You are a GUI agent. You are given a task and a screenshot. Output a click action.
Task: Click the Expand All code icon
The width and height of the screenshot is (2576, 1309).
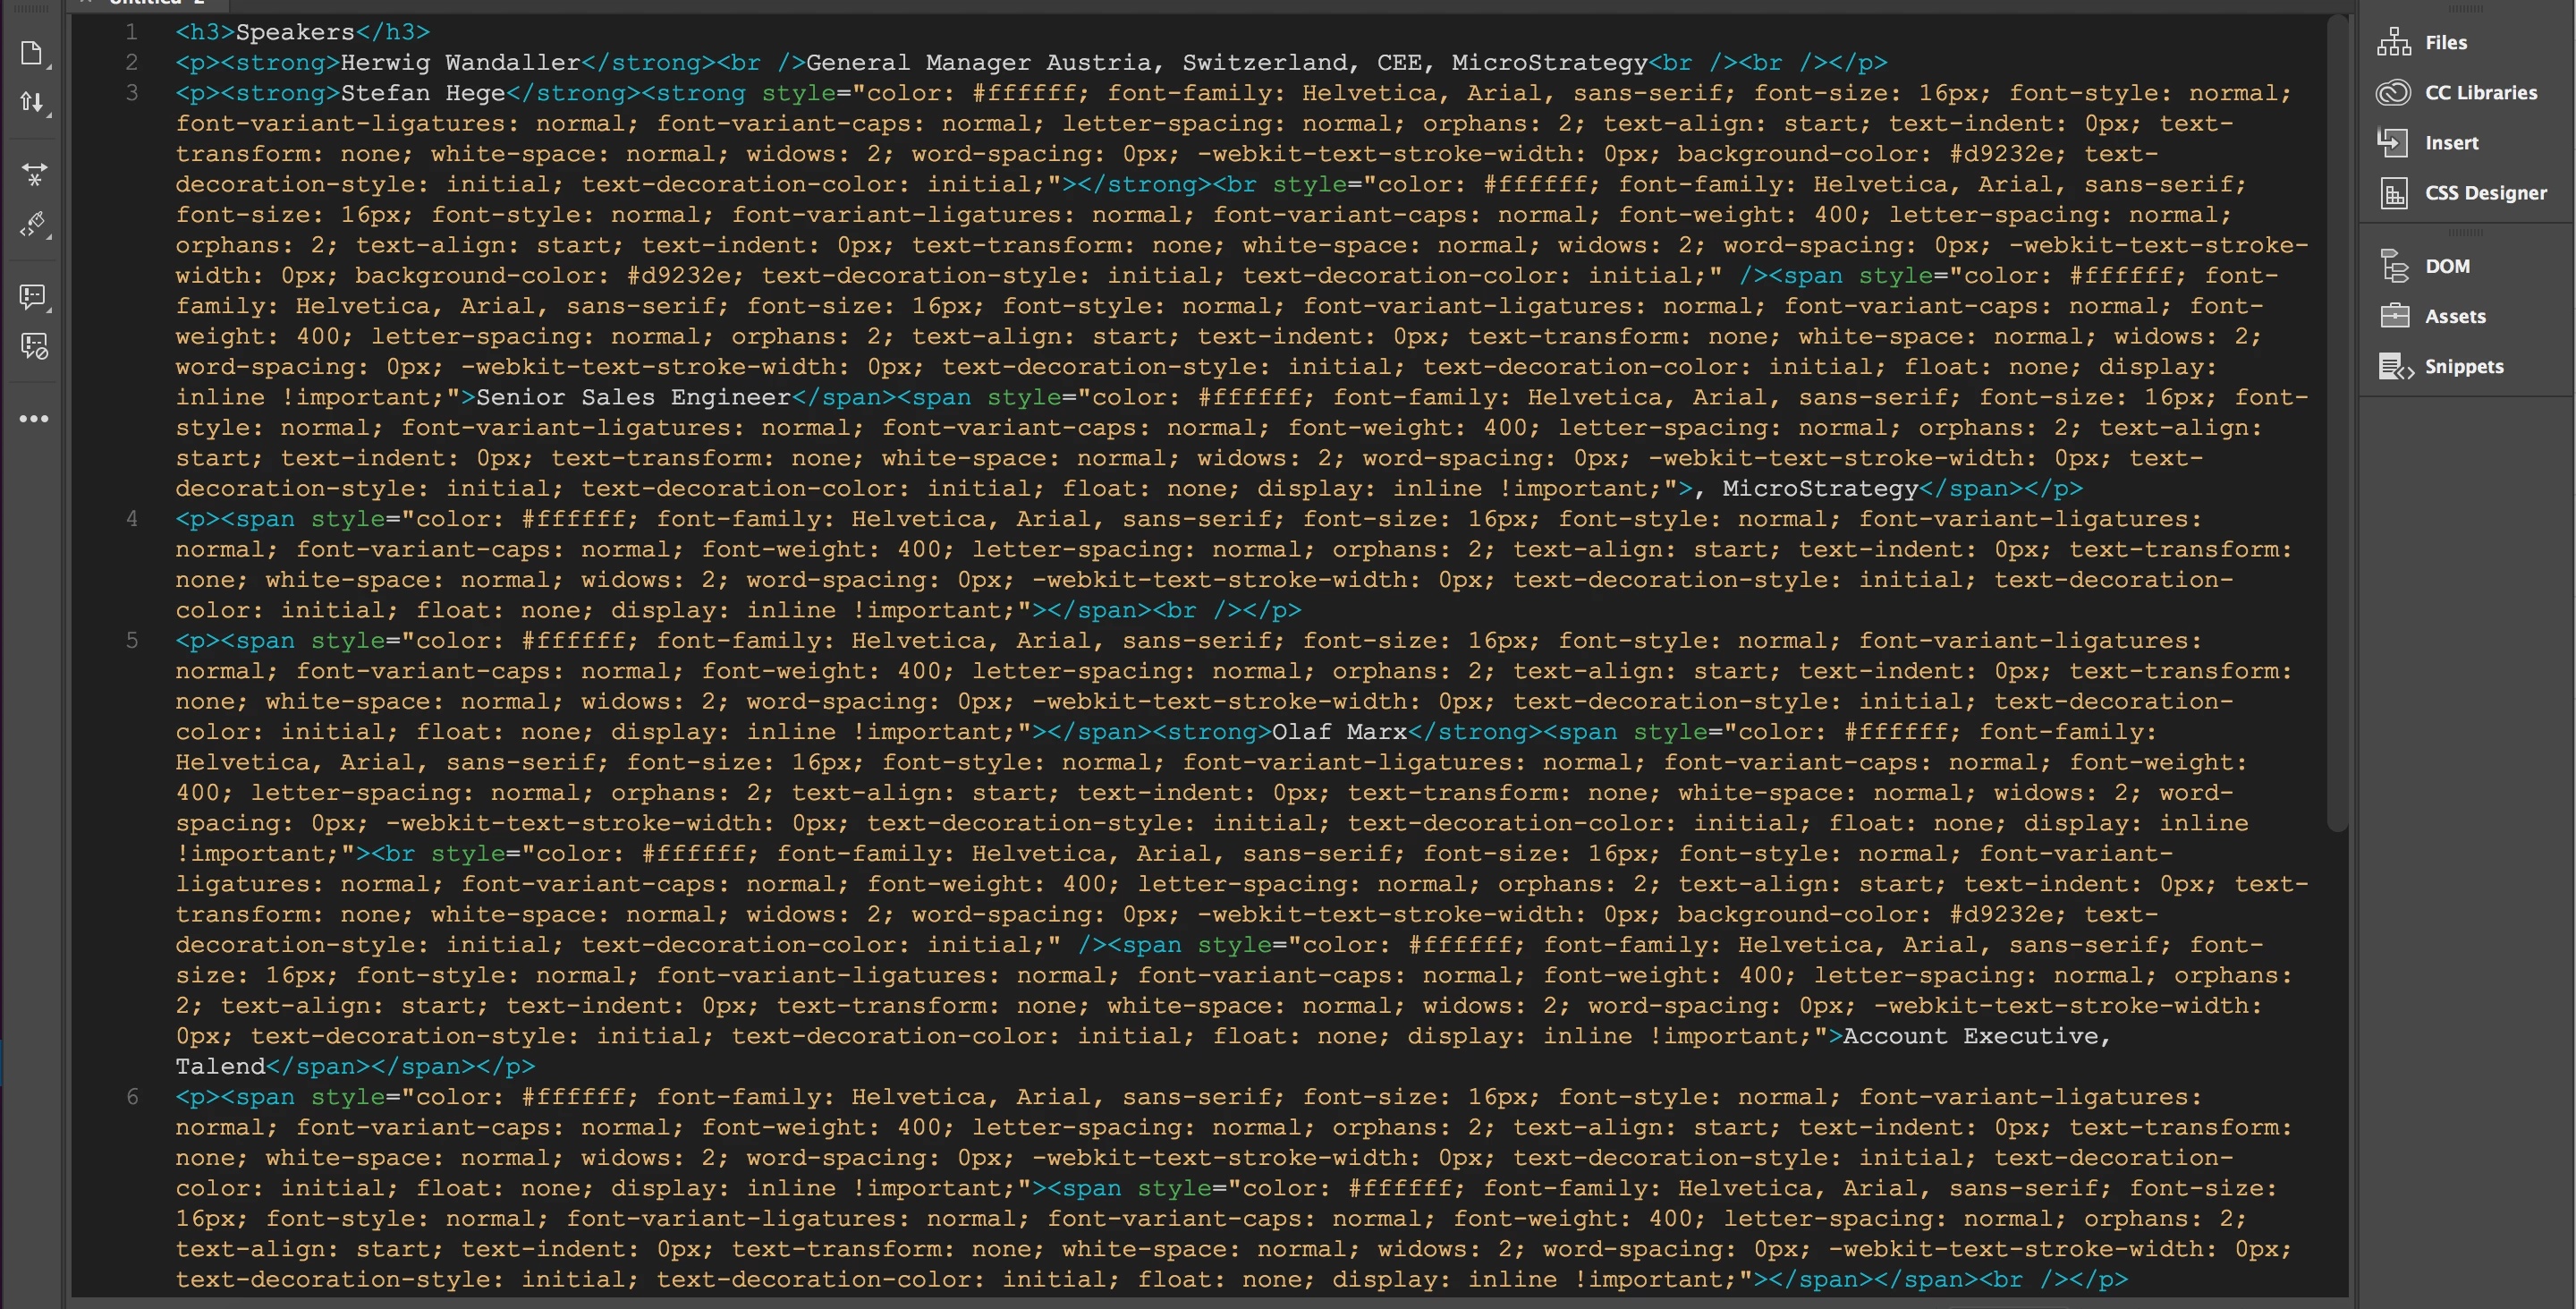tap(34, 175)
